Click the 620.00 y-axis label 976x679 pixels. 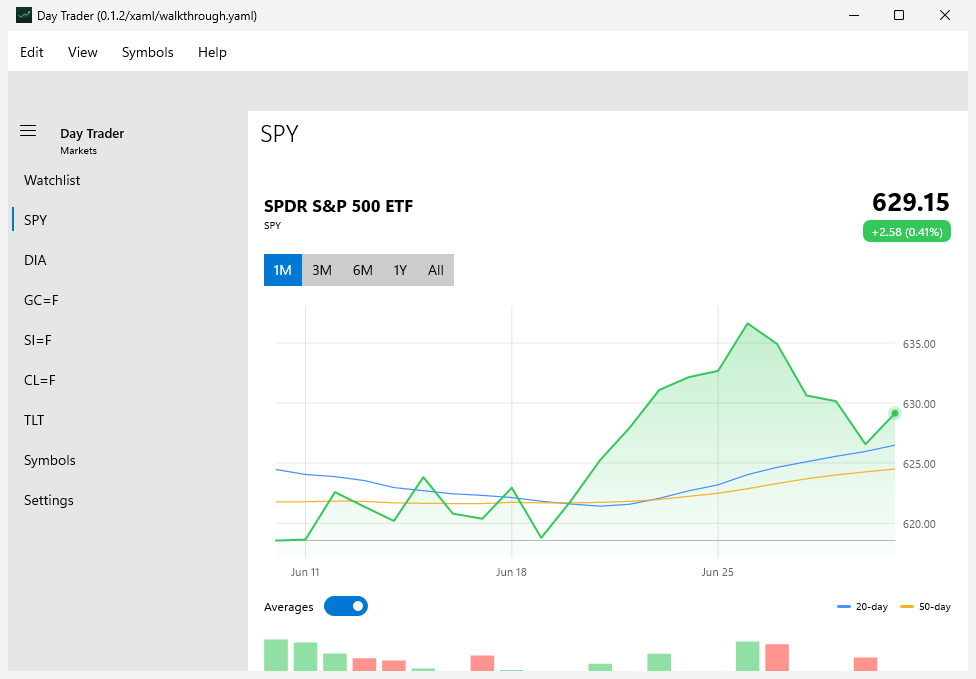tap(919, 524)
